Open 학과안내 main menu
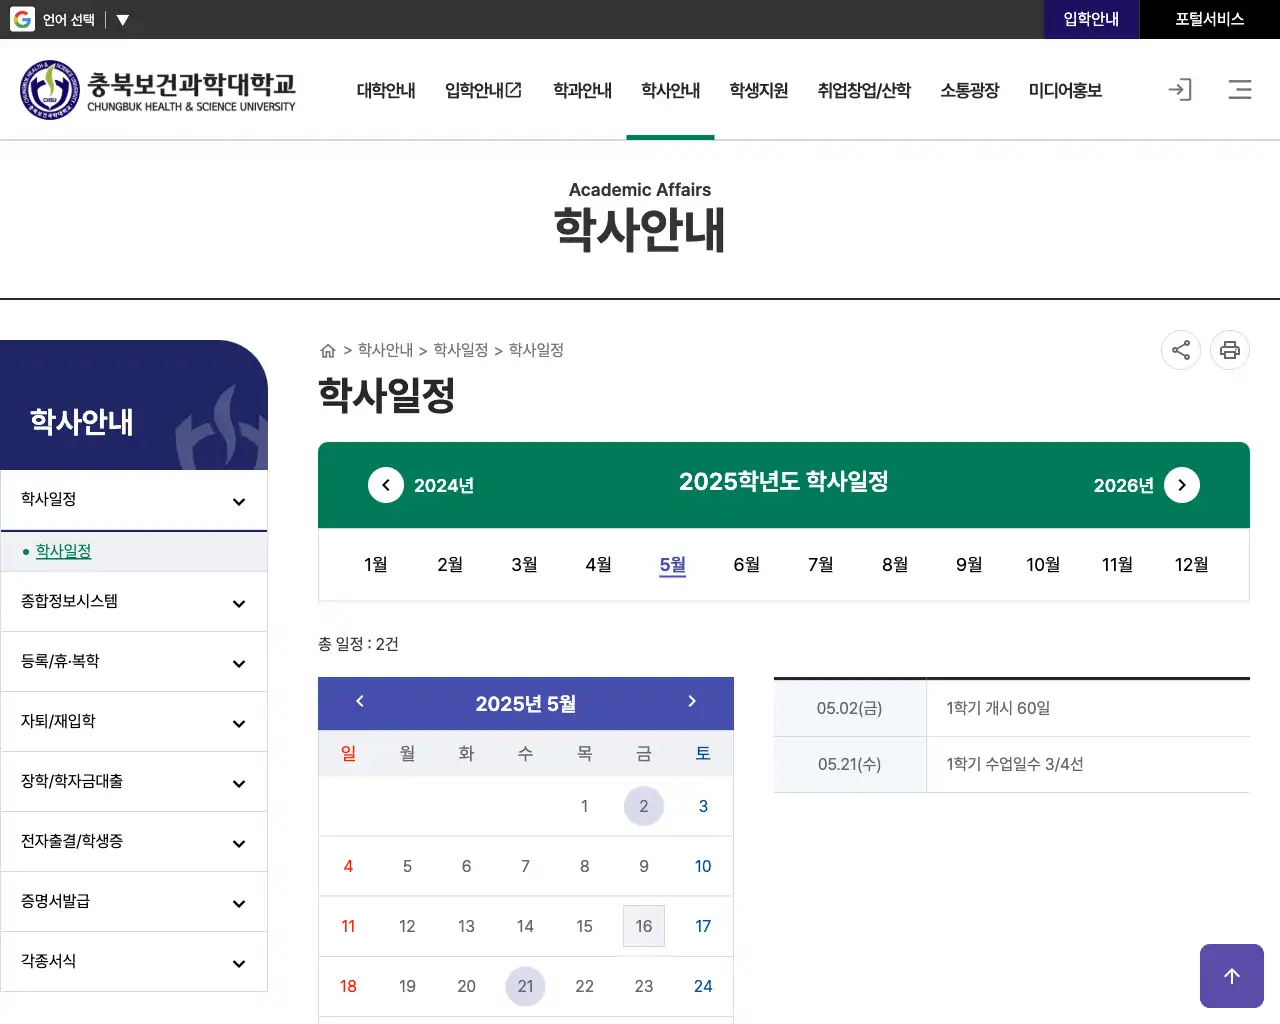 point(582,90)
